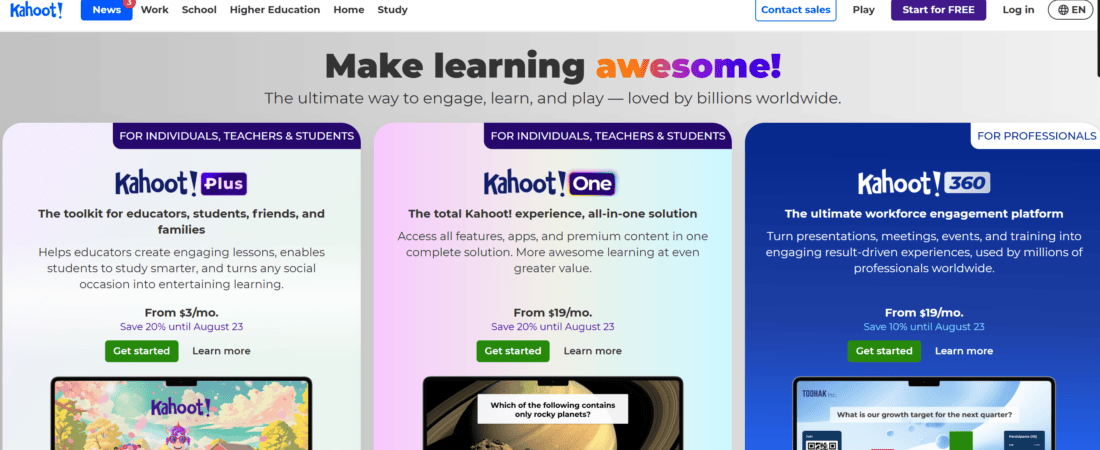Screen dimensions: 1100x450
Task: Click the Kahoot! Plus laptop preview image
Action: click(x=181, y=413)
